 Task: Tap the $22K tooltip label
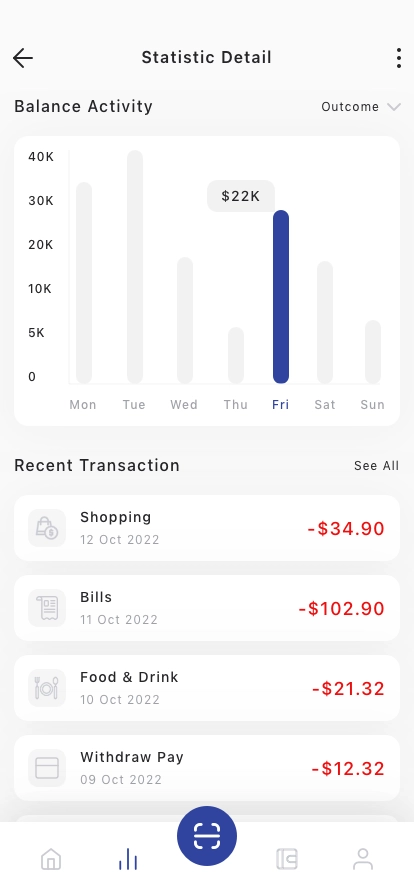[241, 196]
